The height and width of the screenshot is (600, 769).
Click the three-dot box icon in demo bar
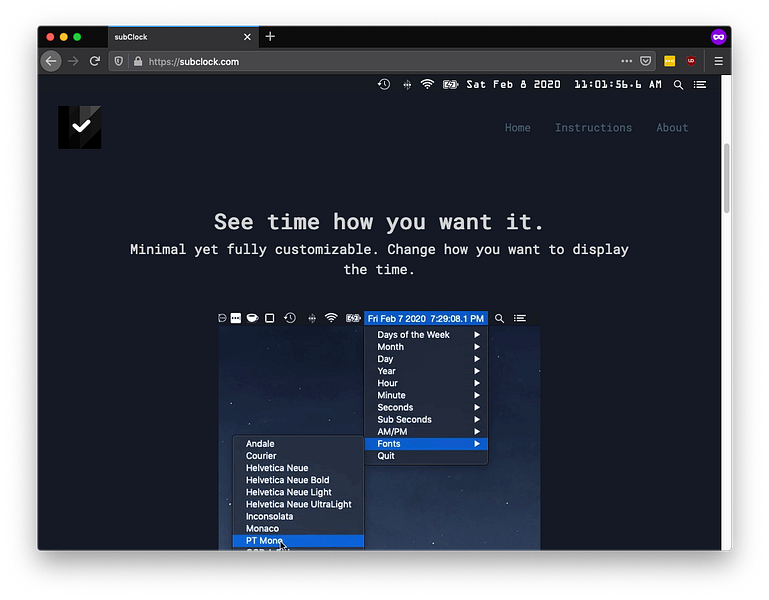pyautogui.click(x=236, y=318)
